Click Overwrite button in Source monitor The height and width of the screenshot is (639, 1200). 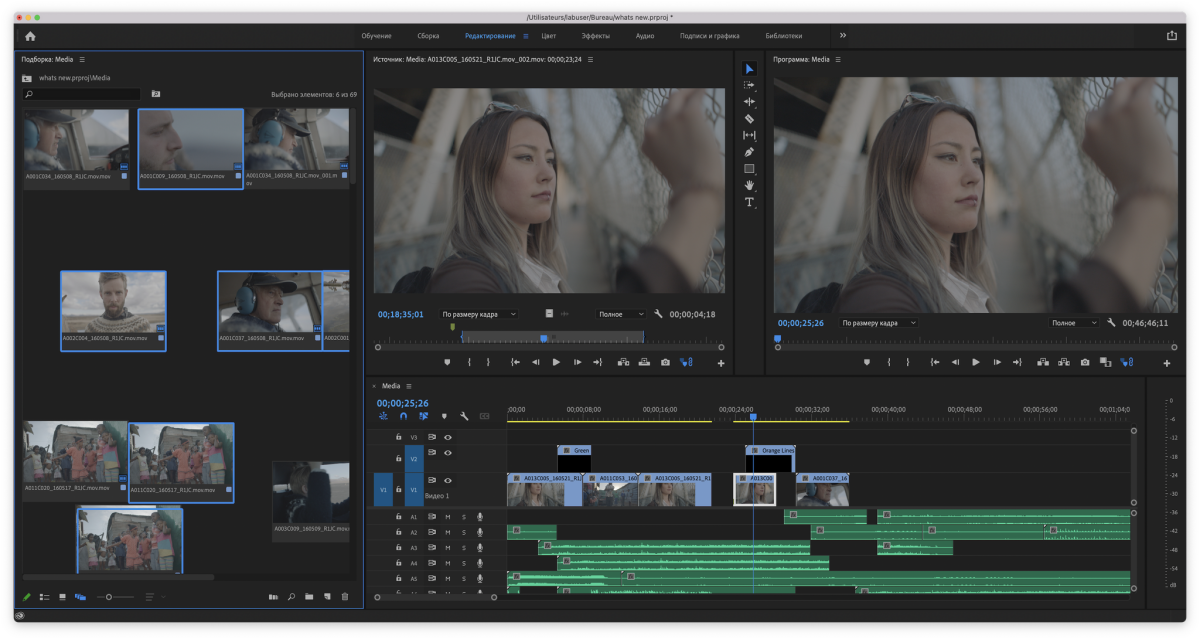pos(644,362)
